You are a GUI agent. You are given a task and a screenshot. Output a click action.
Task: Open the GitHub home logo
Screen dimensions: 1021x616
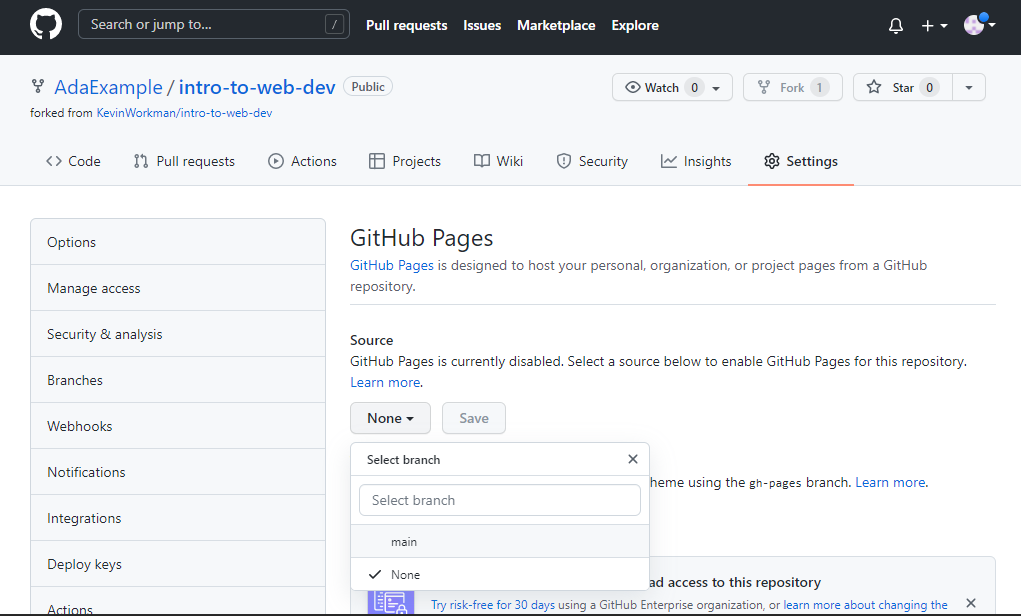pyautogui.click(x=46, y=25)
